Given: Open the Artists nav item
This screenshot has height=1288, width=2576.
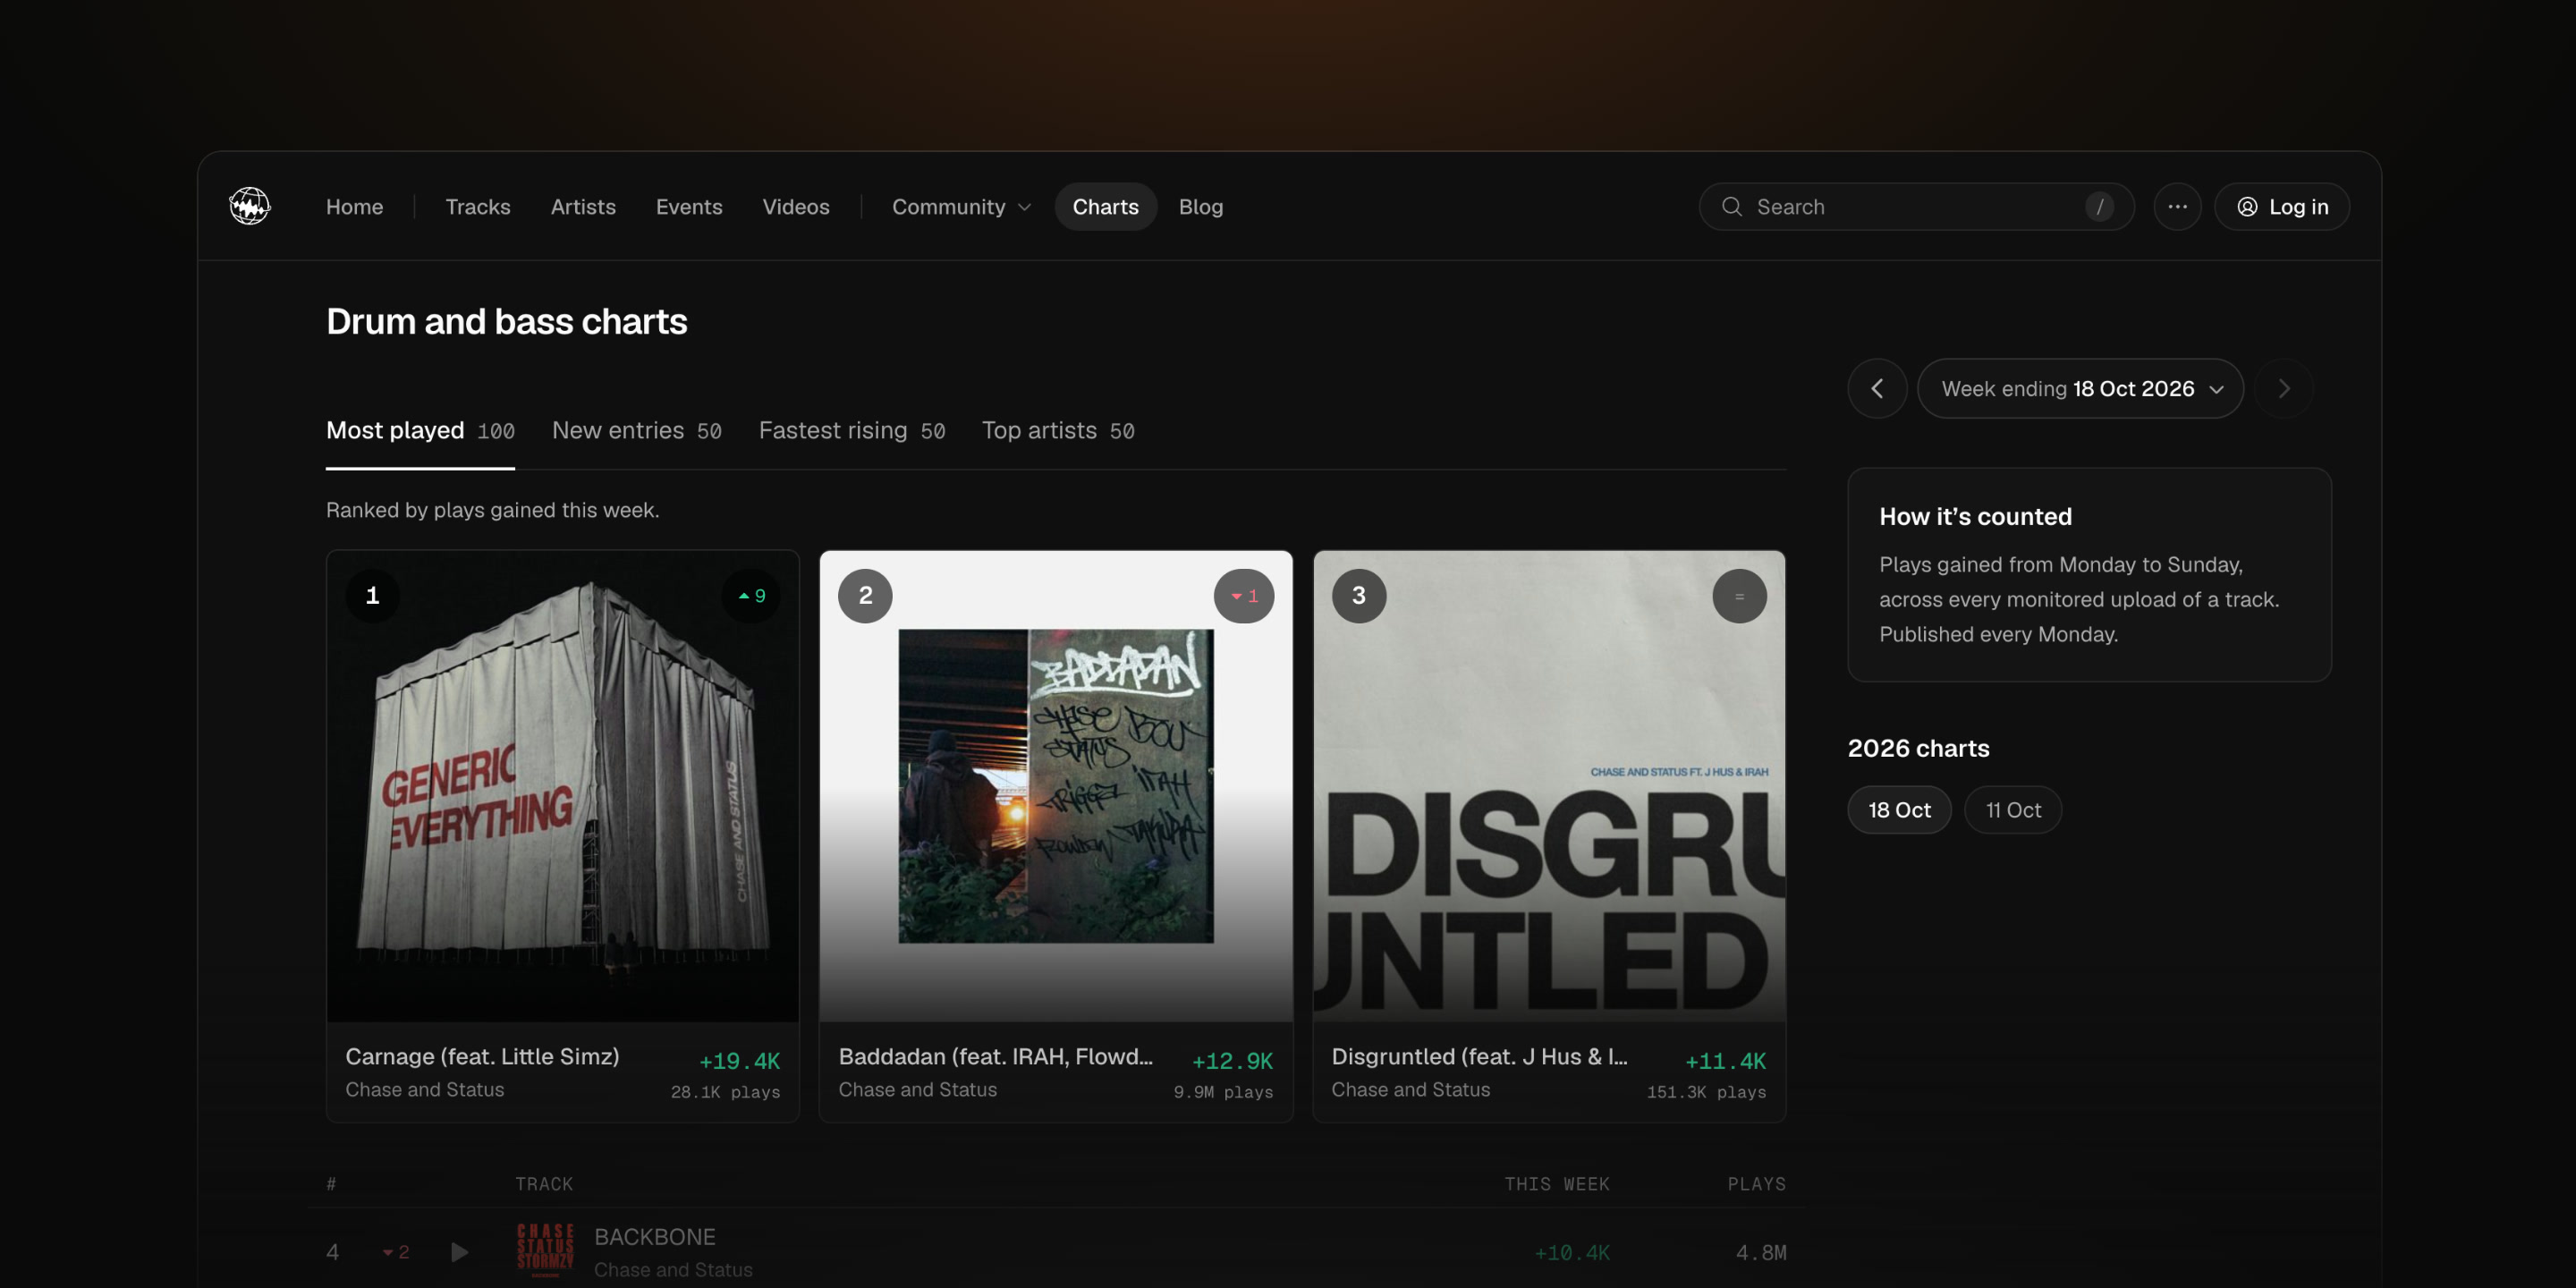Looking at the screenshot, I should point(583,206).
